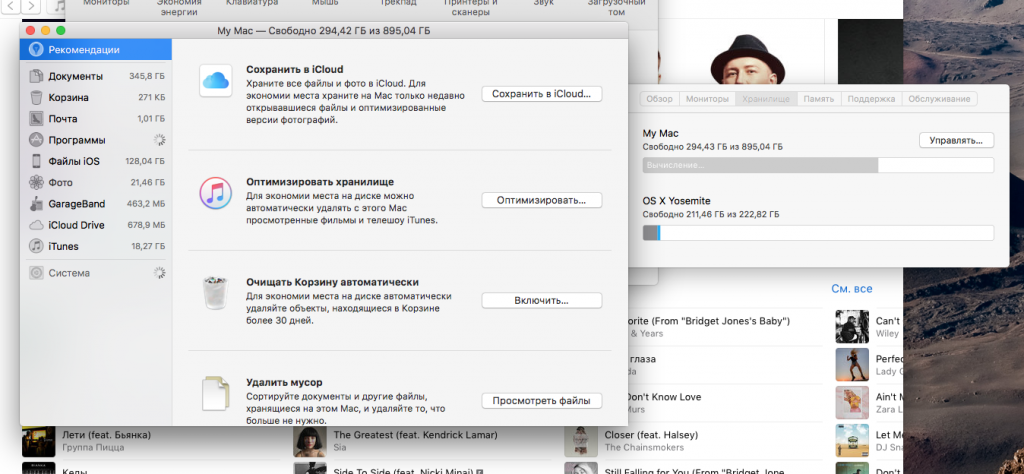Click Управлять... in About This Mac window
The height and width of the screenshot is (474, 1024).
tap(956, 140)
